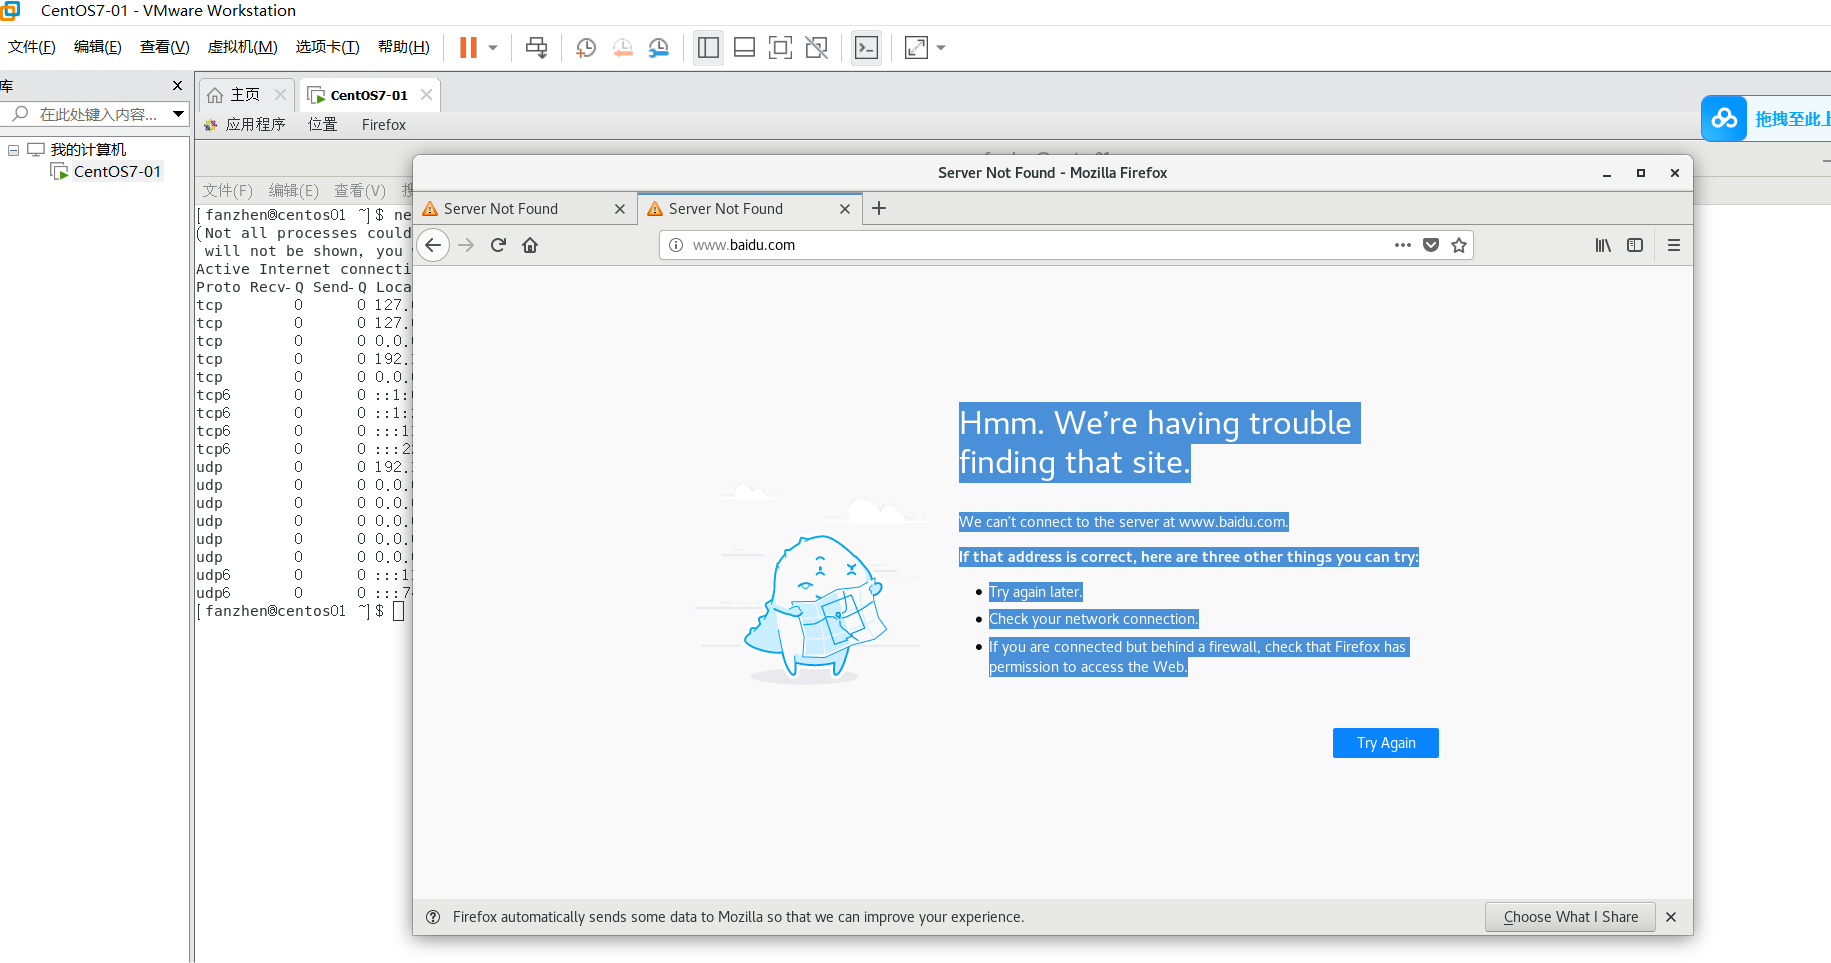1831x963 pixels.
Task: Reload the current Firefox page
Action: point(498,245)
